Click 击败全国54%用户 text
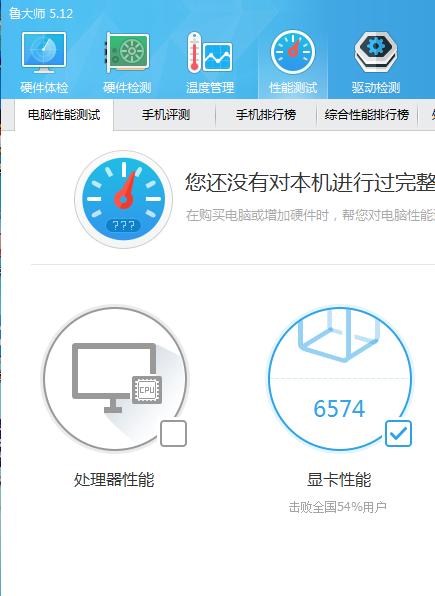The image size is (435, 596). (x=338, y=507)
